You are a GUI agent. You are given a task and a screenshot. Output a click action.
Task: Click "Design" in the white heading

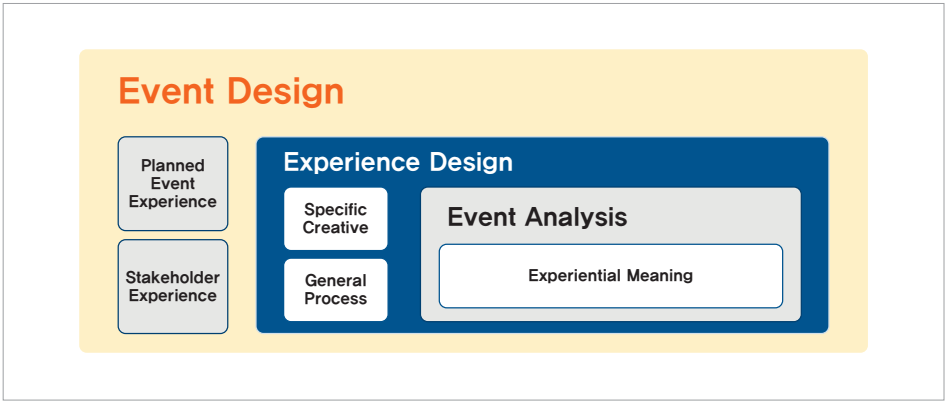(x=470, y=162)
